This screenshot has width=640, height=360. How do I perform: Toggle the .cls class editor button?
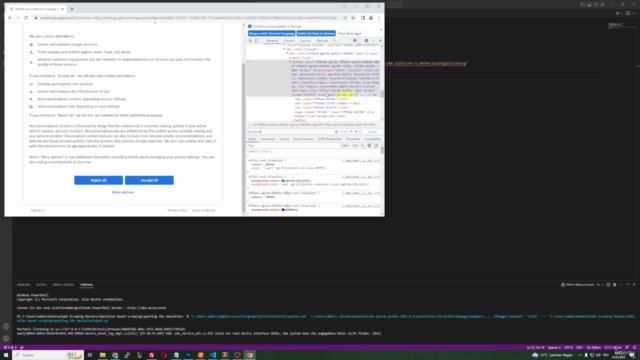355,146
